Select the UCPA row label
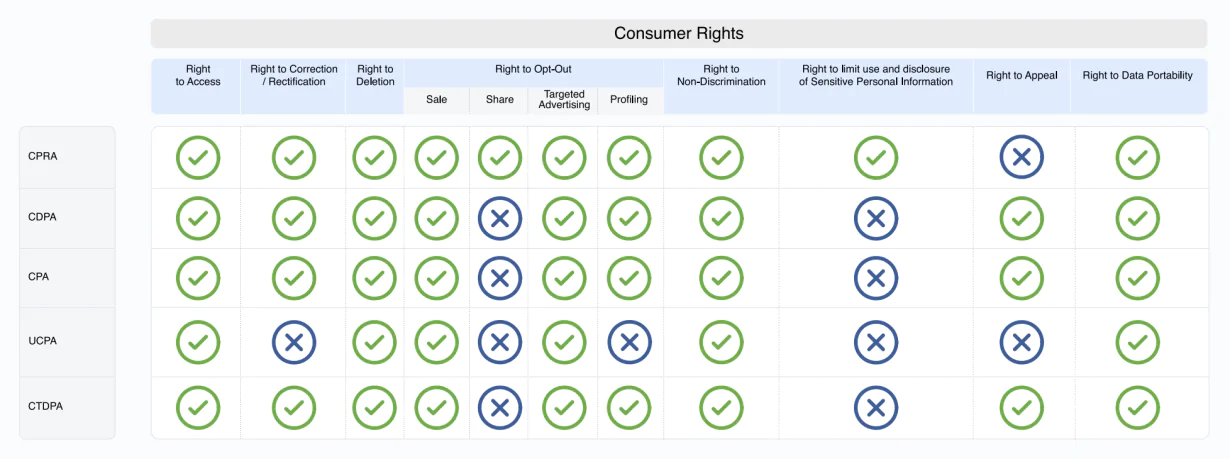Viewport: 1230px width, 459px height. tap(43, 341)
